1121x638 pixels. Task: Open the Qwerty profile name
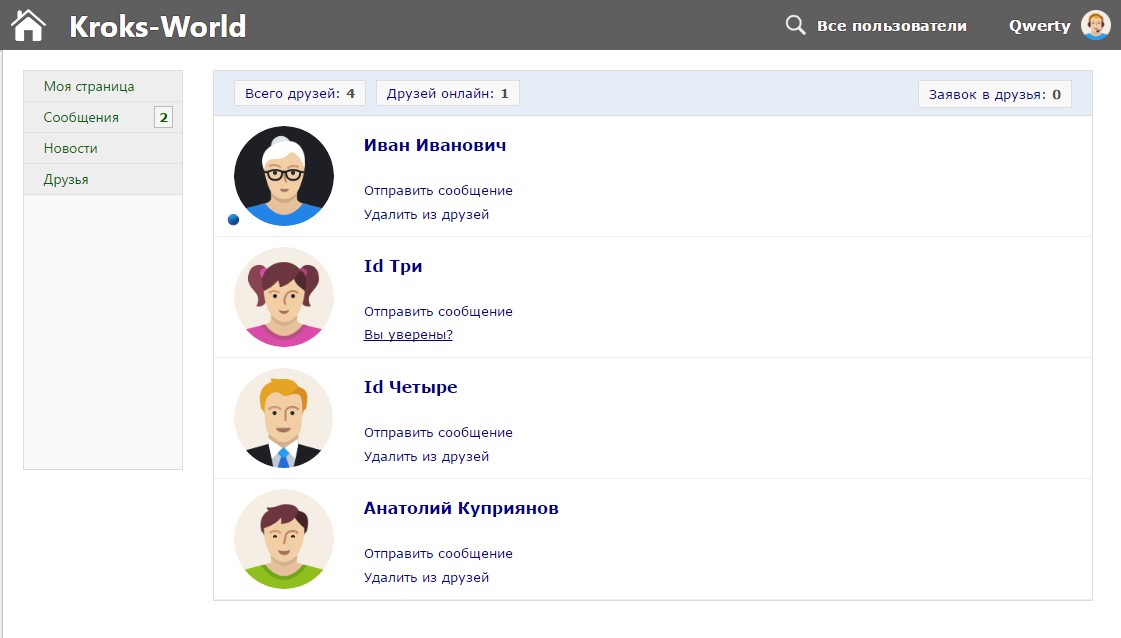(1039, 26)
